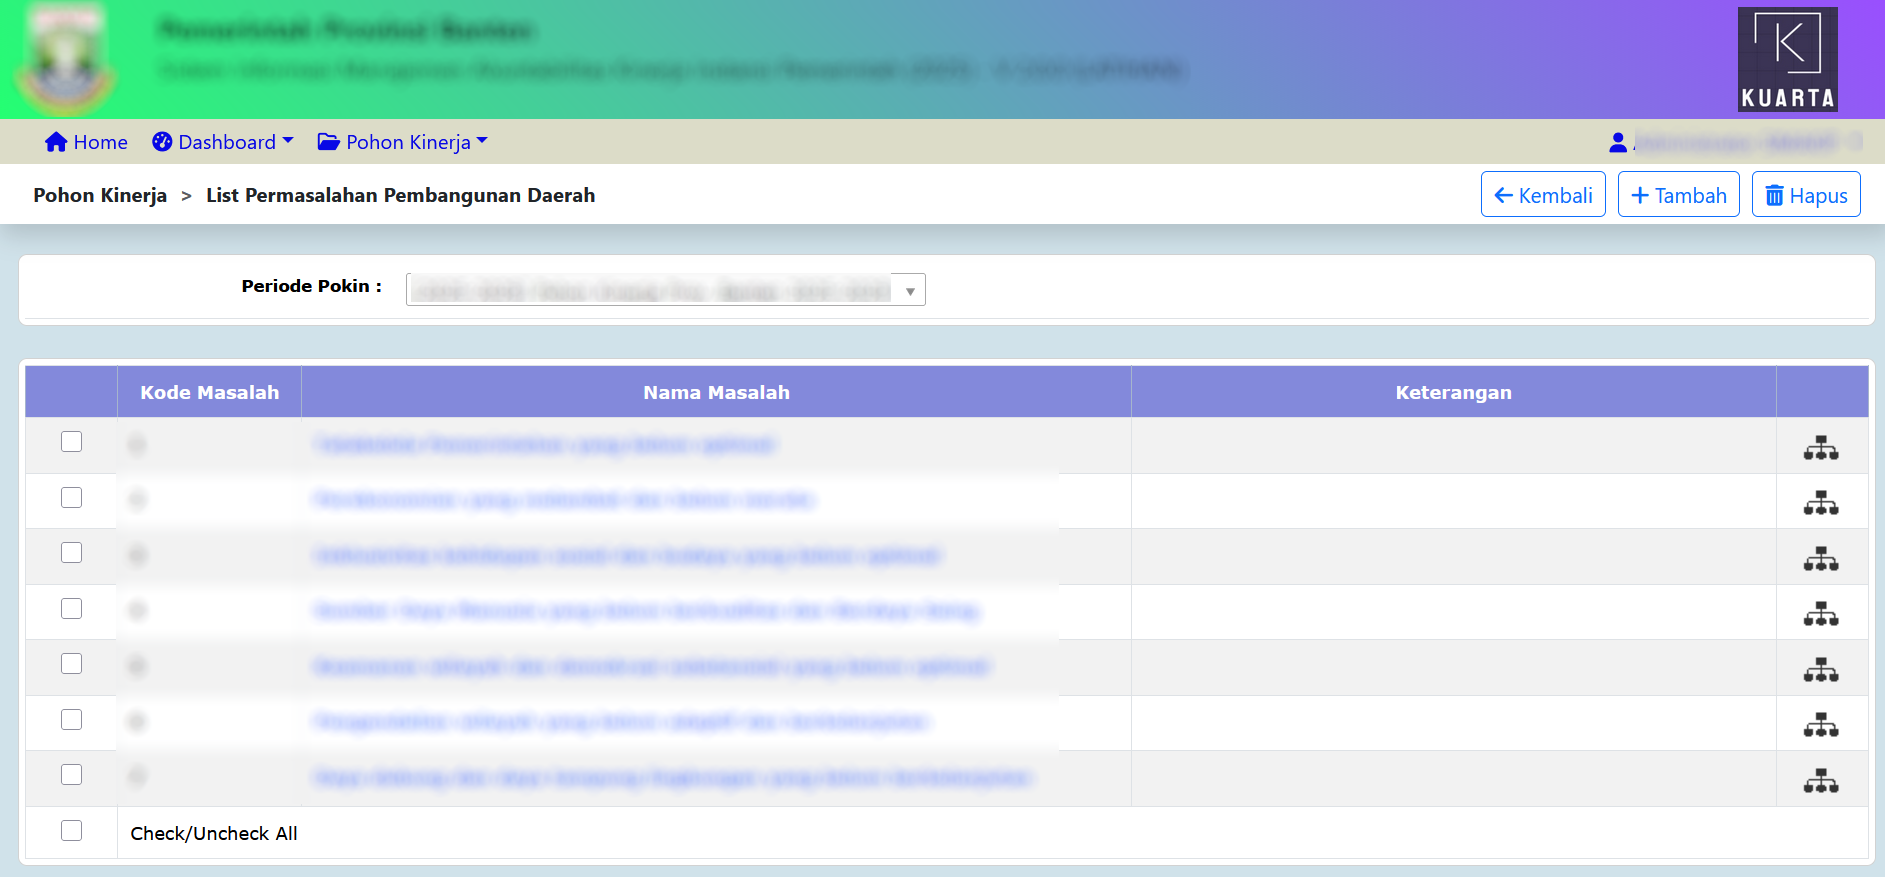
Task: Click the KUARTA logo in header
Action: coord(1787,59)
